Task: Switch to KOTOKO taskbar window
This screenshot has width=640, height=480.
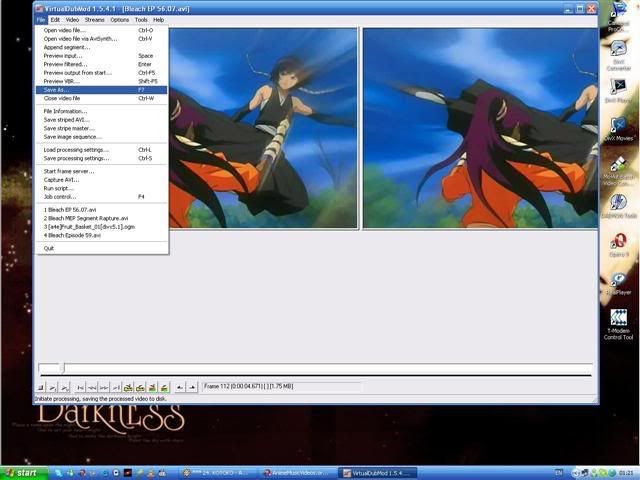Action: click(219, 473)
